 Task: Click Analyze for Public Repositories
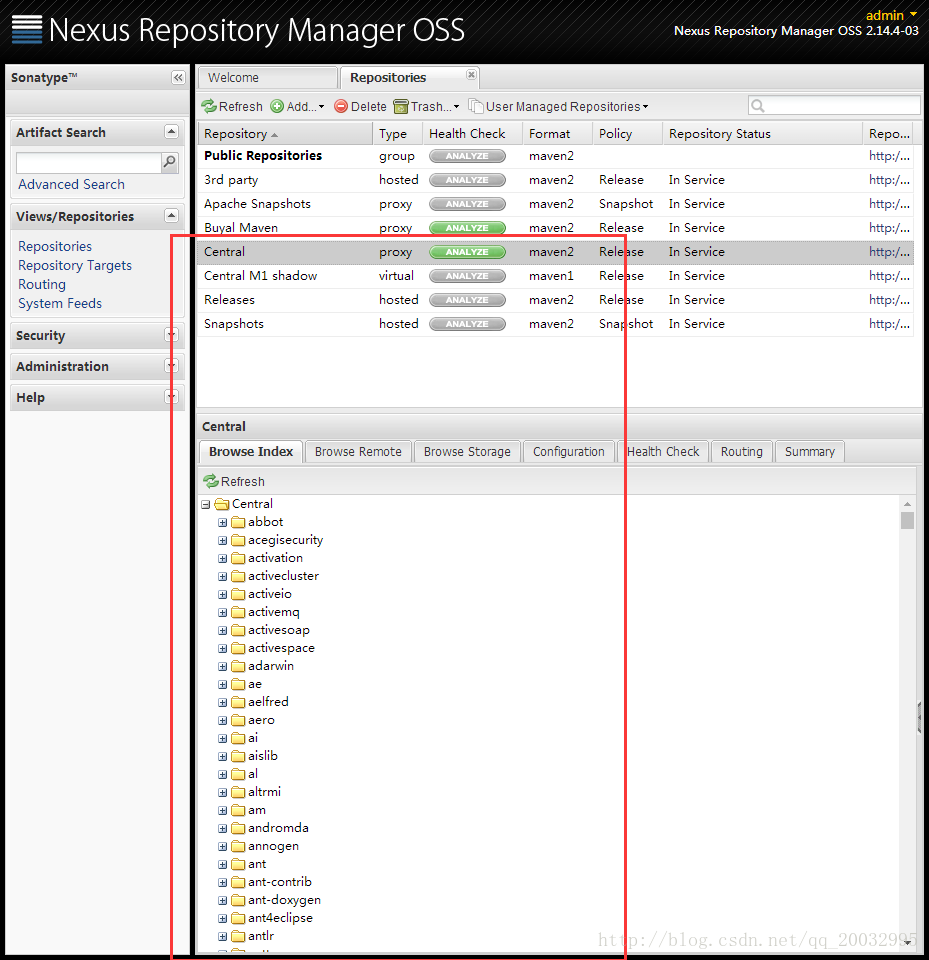(x=467, y=156)
